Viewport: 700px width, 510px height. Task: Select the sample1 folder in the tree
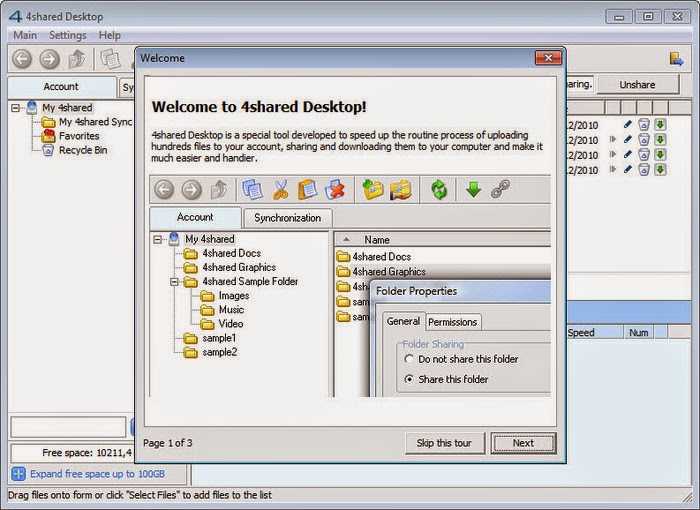[219, 338]
